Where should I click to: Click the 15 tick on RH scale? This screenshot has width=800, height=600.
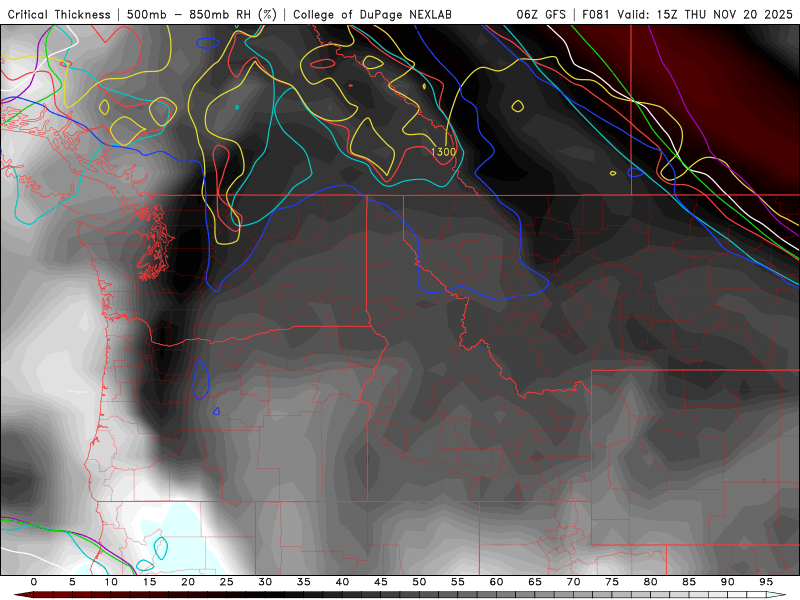tap(149, 582)
